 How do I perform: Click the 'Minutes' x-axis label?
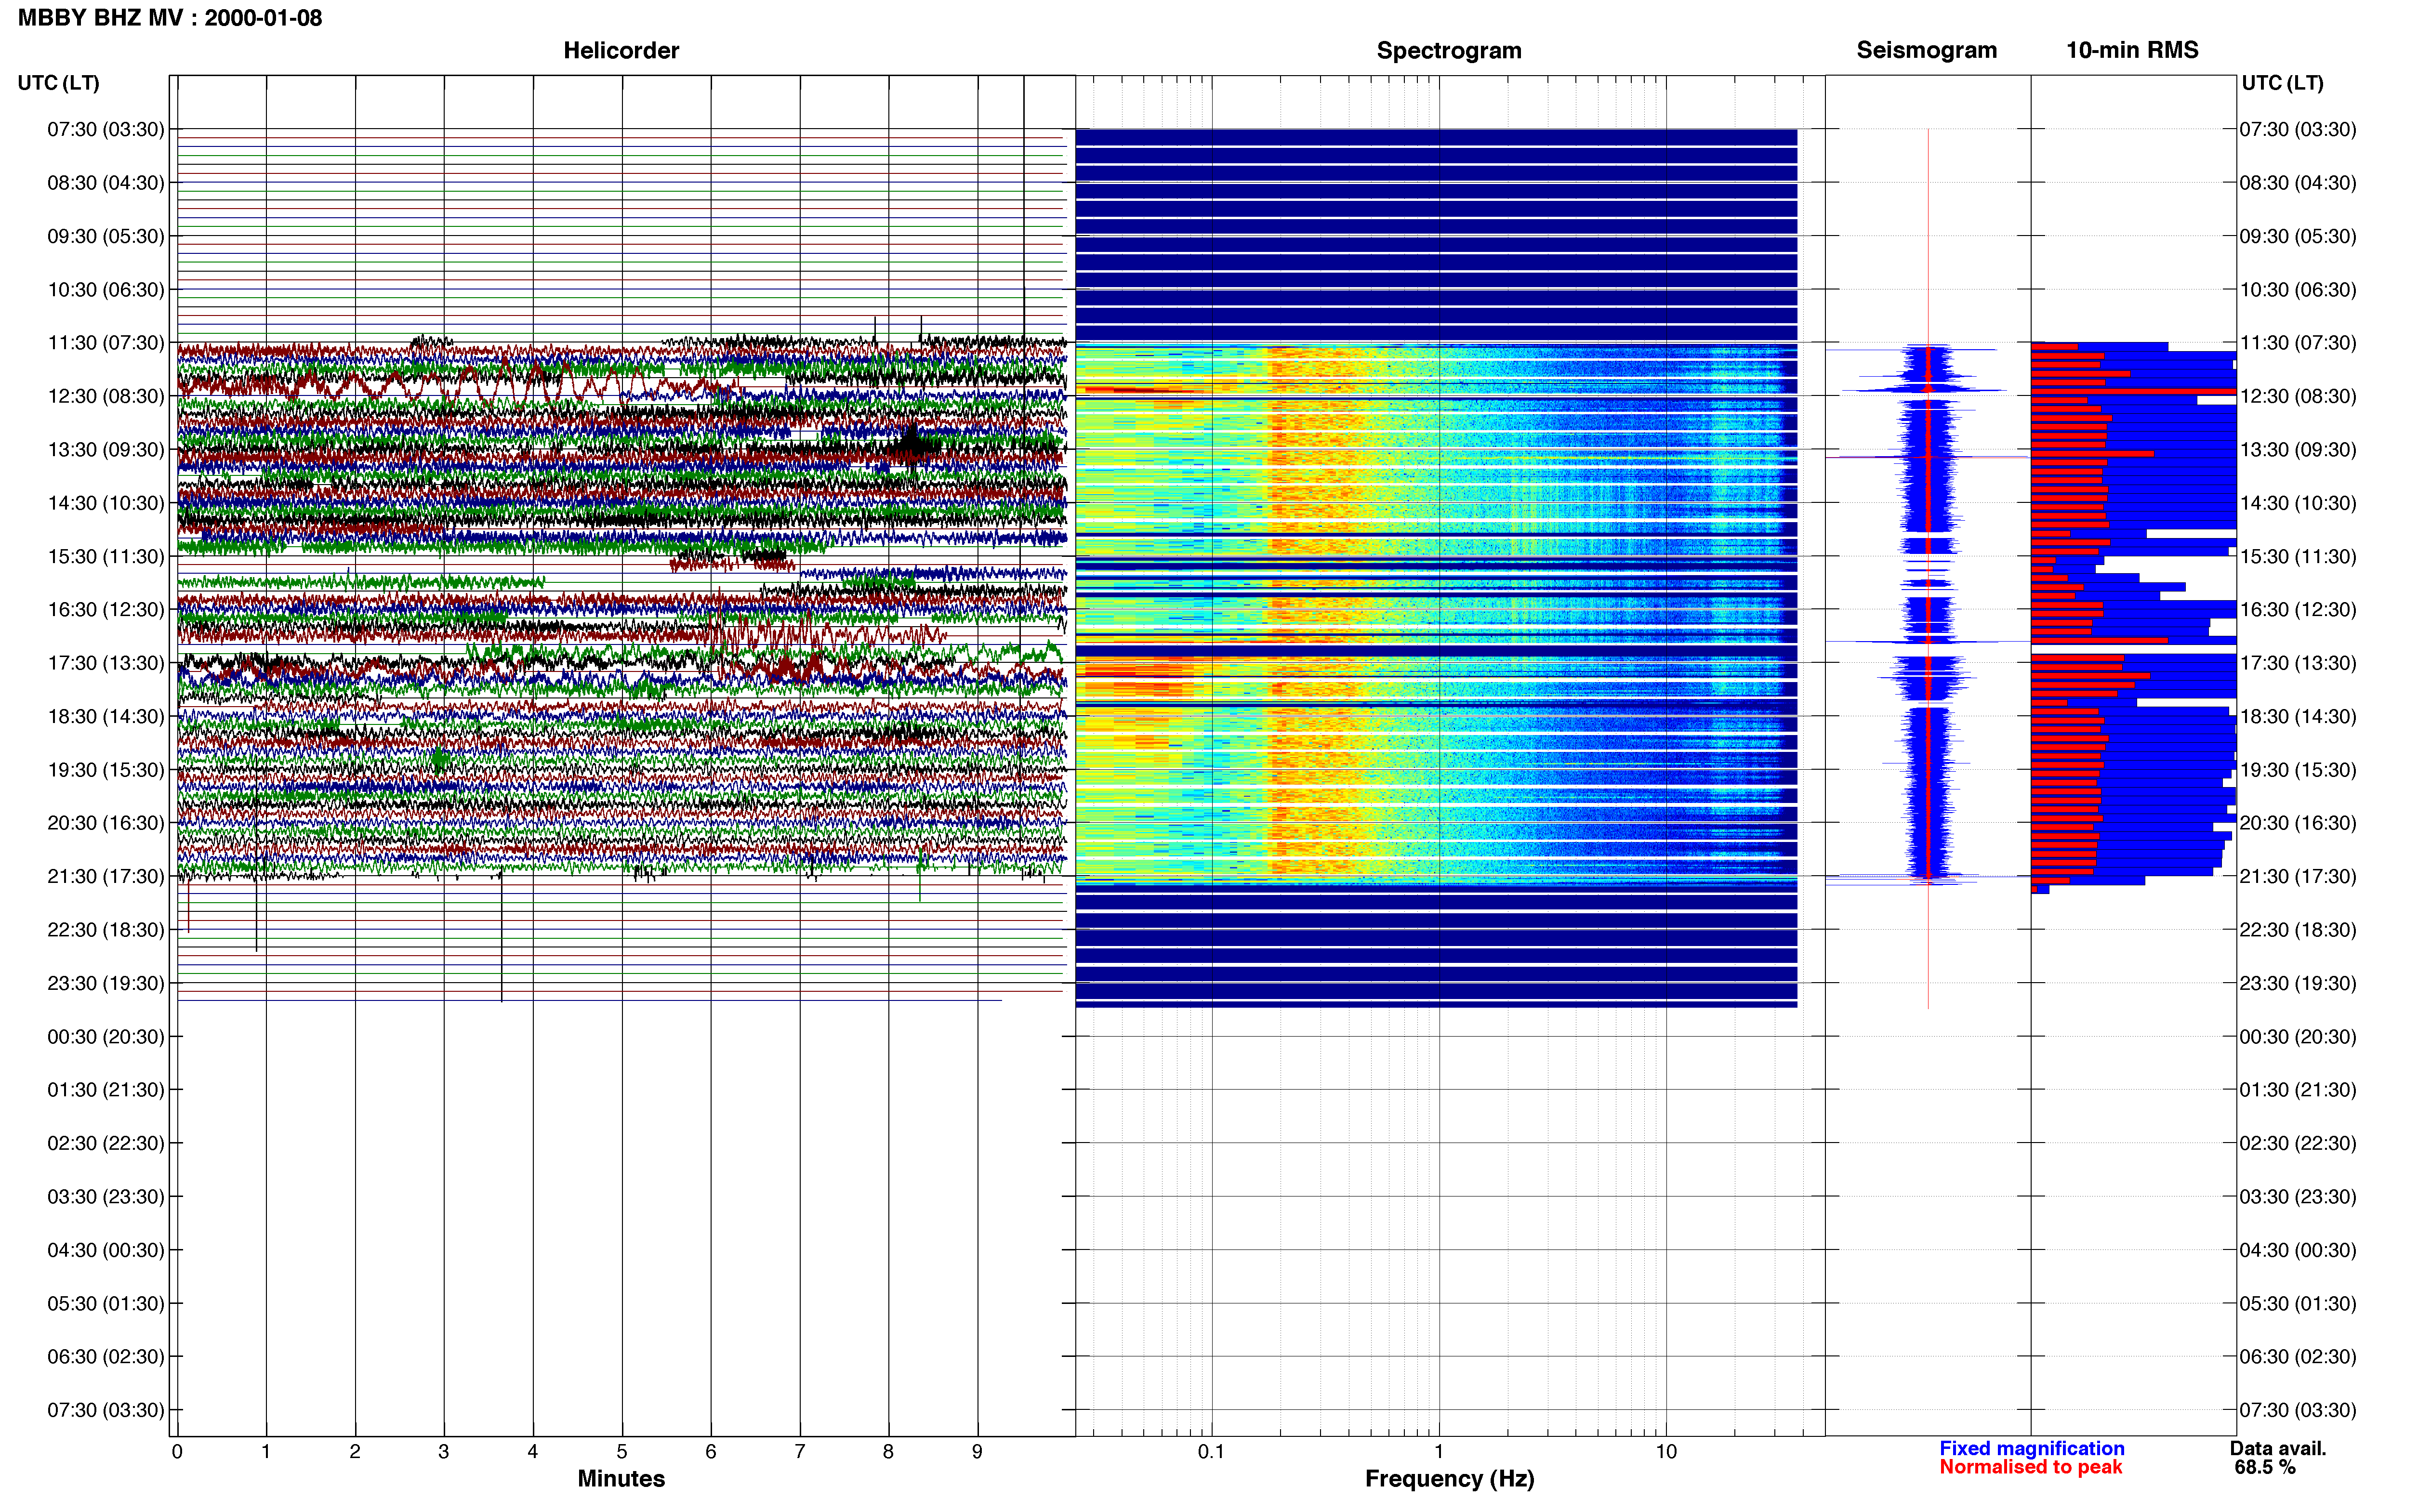pos(621,1479)
